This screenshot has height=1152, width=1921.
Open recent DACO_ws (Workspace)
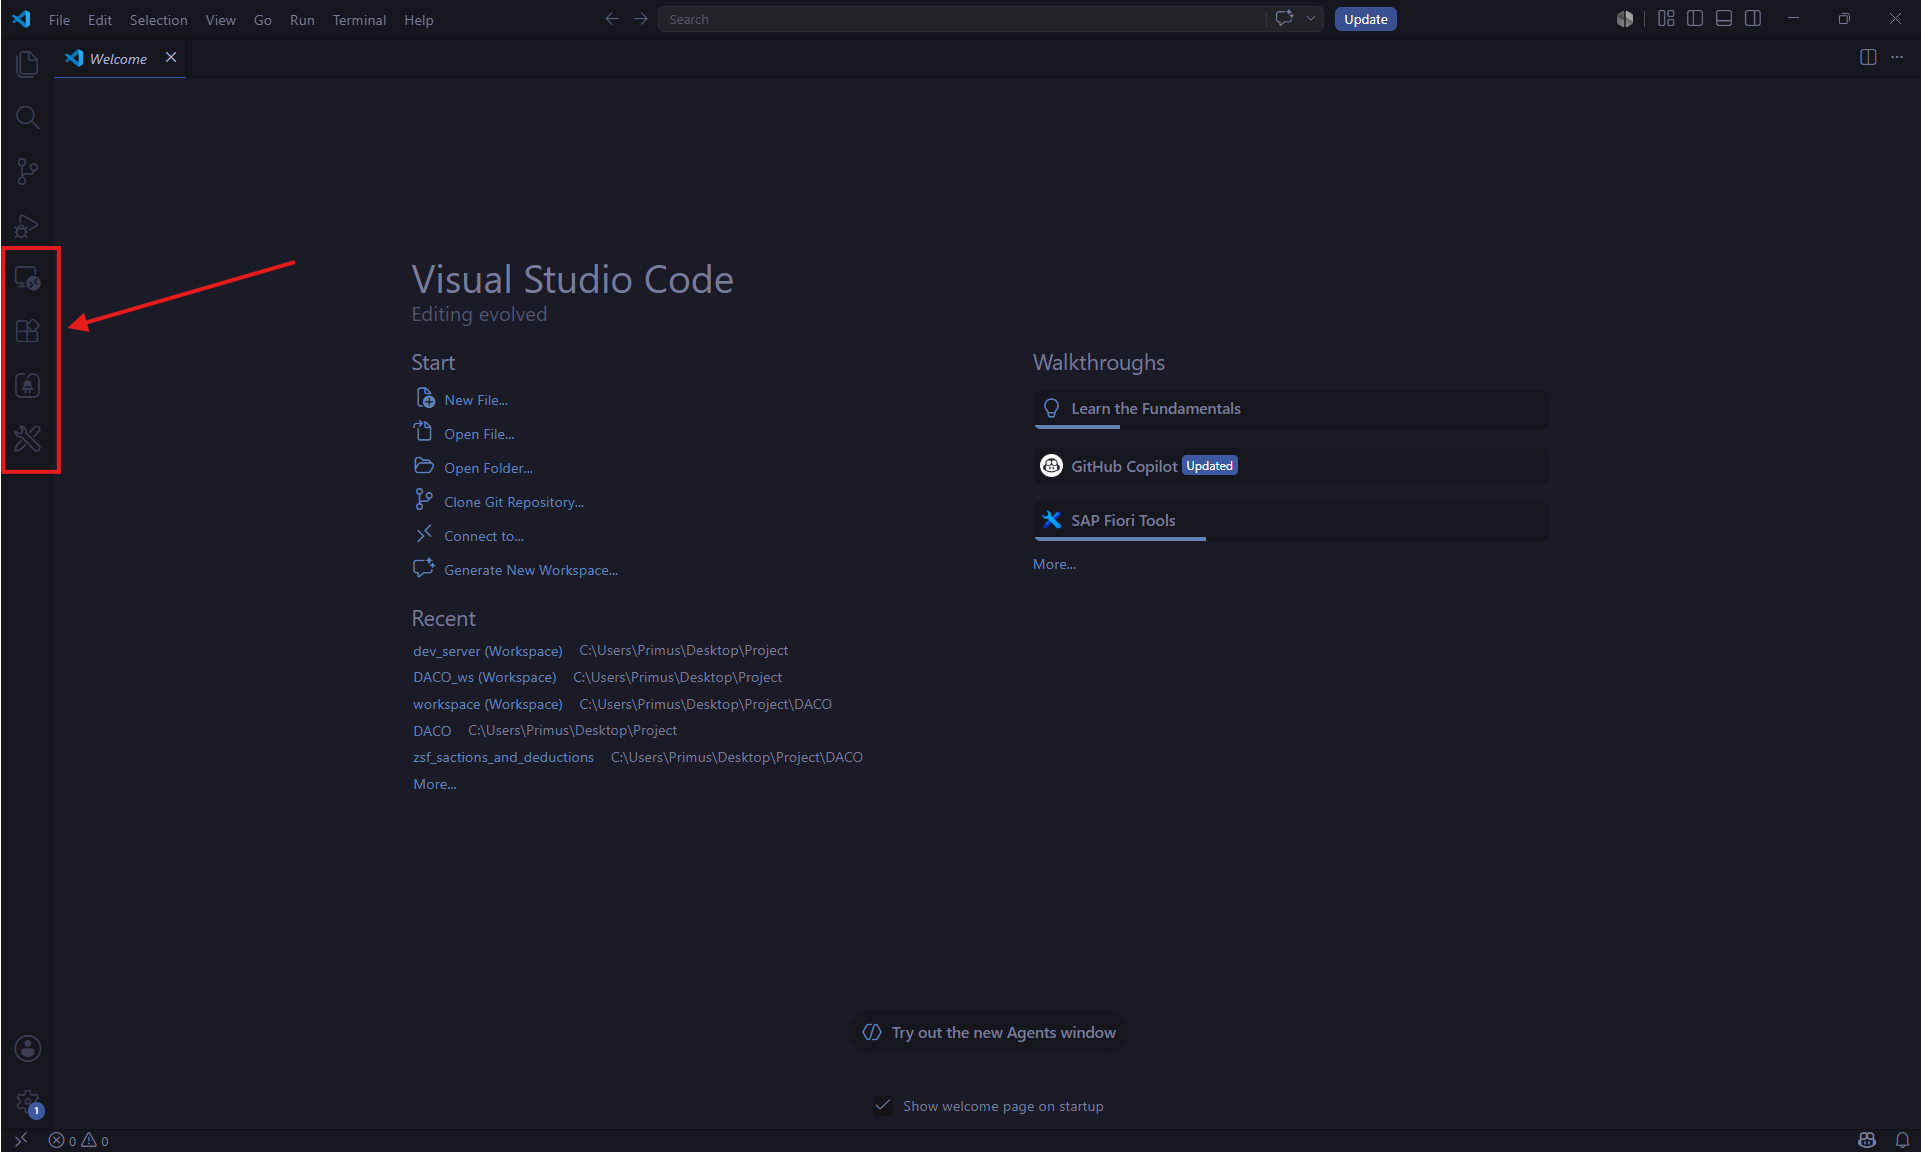coord(484,678)
